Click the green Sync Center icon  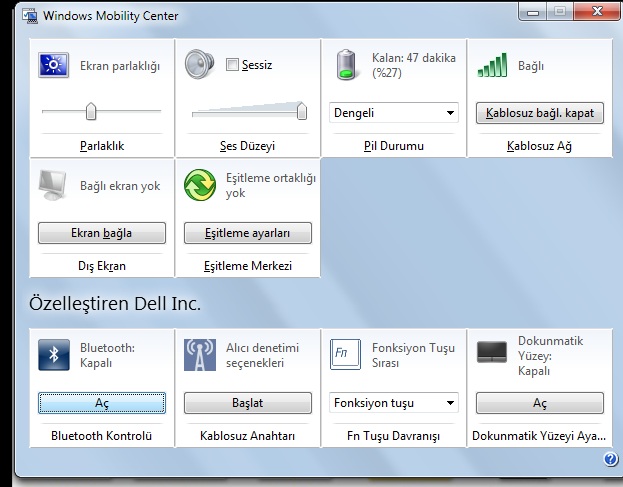[x=200, y=185]
